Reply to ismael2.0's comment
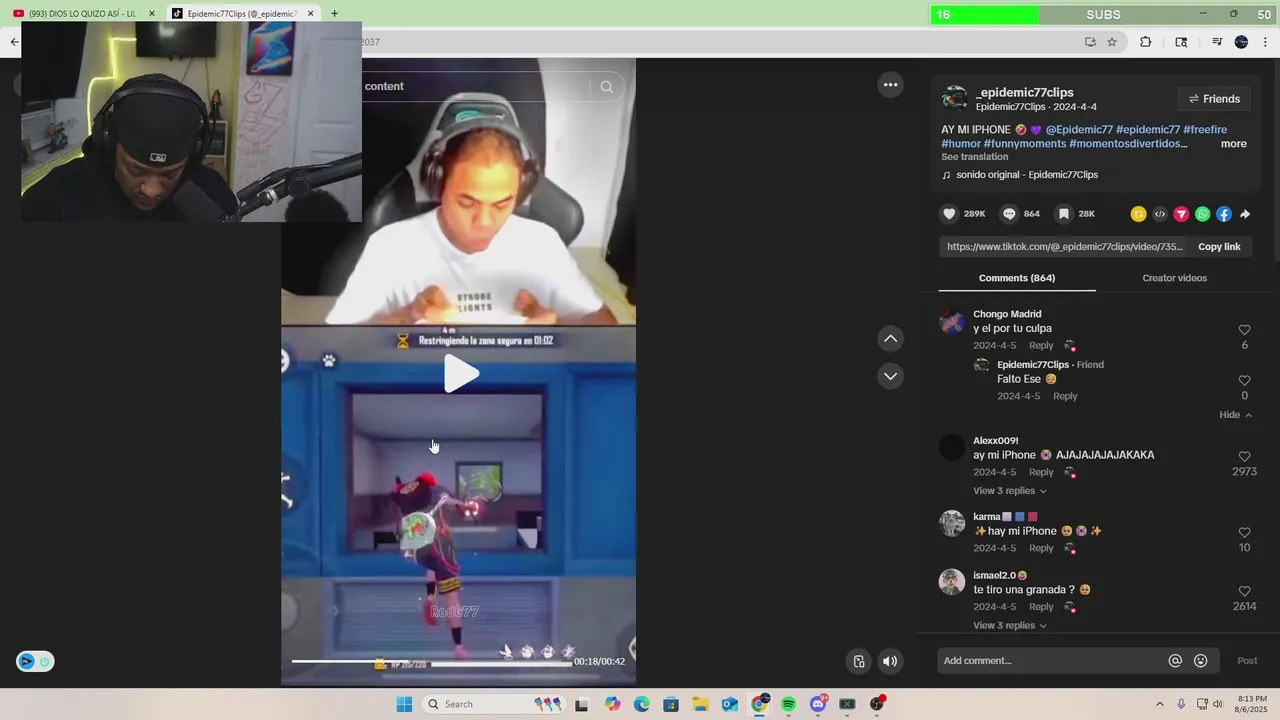Screen dimensions: 1280x720 [1041, 607]
